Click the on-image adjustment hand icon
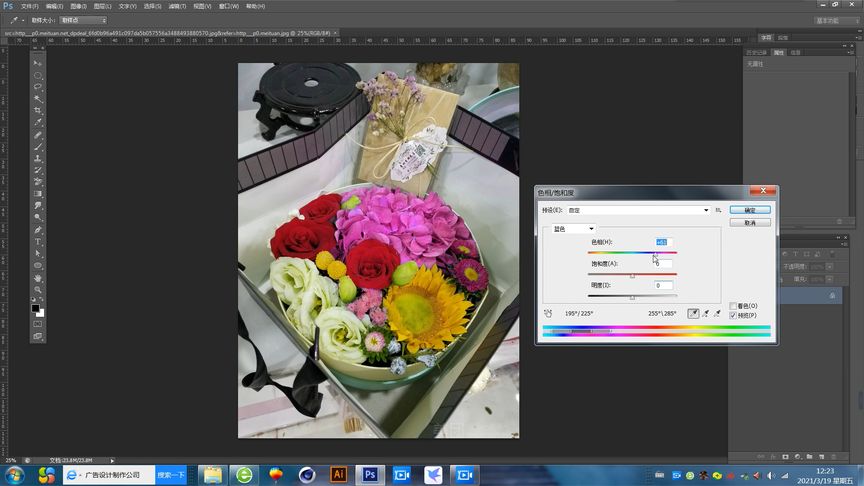Screen dimensions: 864x486 (x=546, y=313)
